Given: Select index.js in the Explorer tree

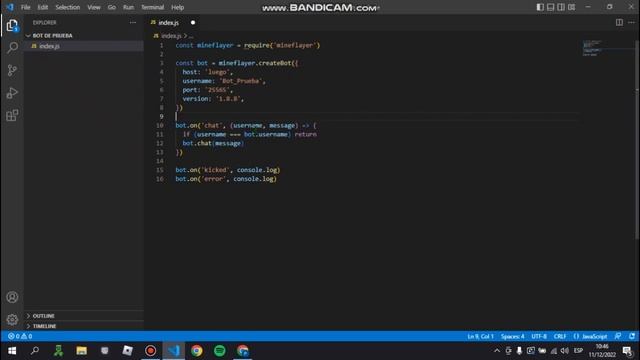Looking at the screenshot, I should (49, 46).
